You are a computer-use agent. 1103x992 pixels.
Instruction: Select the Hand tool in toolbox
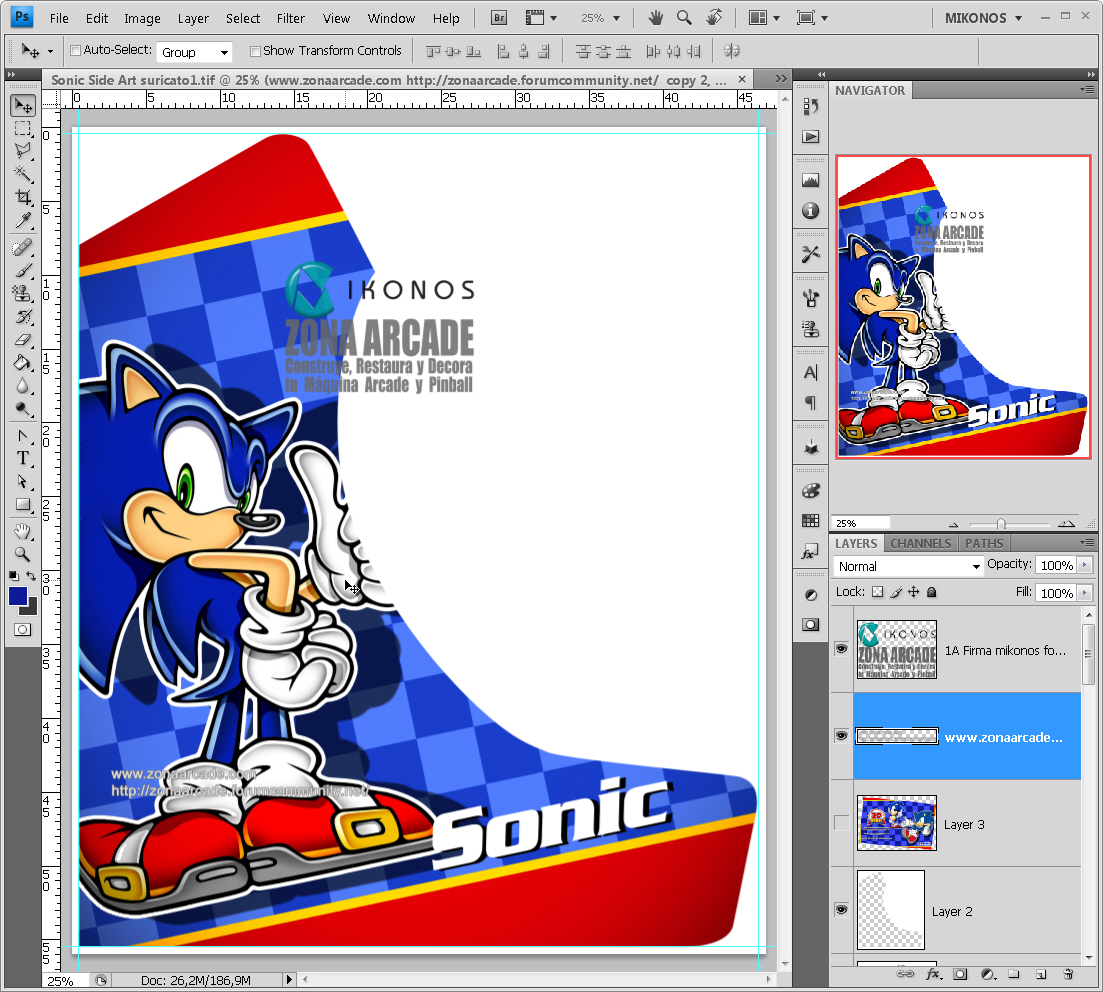click(x=23, y=532)
